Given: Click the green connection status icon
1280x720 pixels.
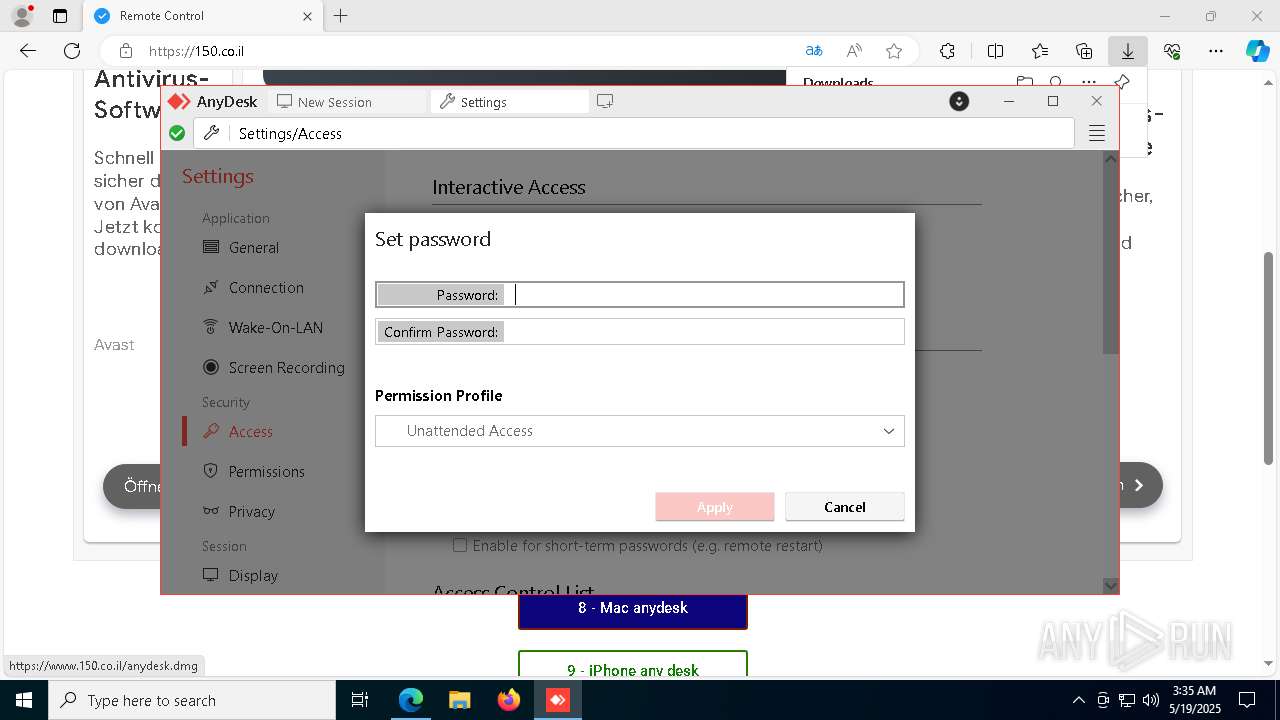Looking at the screenshot, I should (177, 133).
